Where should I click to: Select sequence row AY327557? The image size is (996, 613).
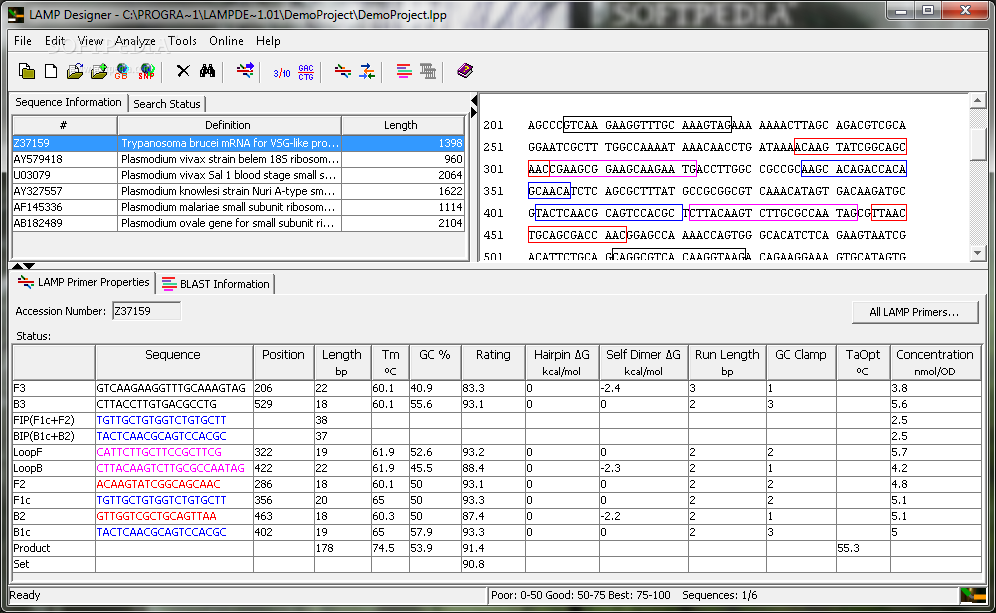(x=238, y=191)
